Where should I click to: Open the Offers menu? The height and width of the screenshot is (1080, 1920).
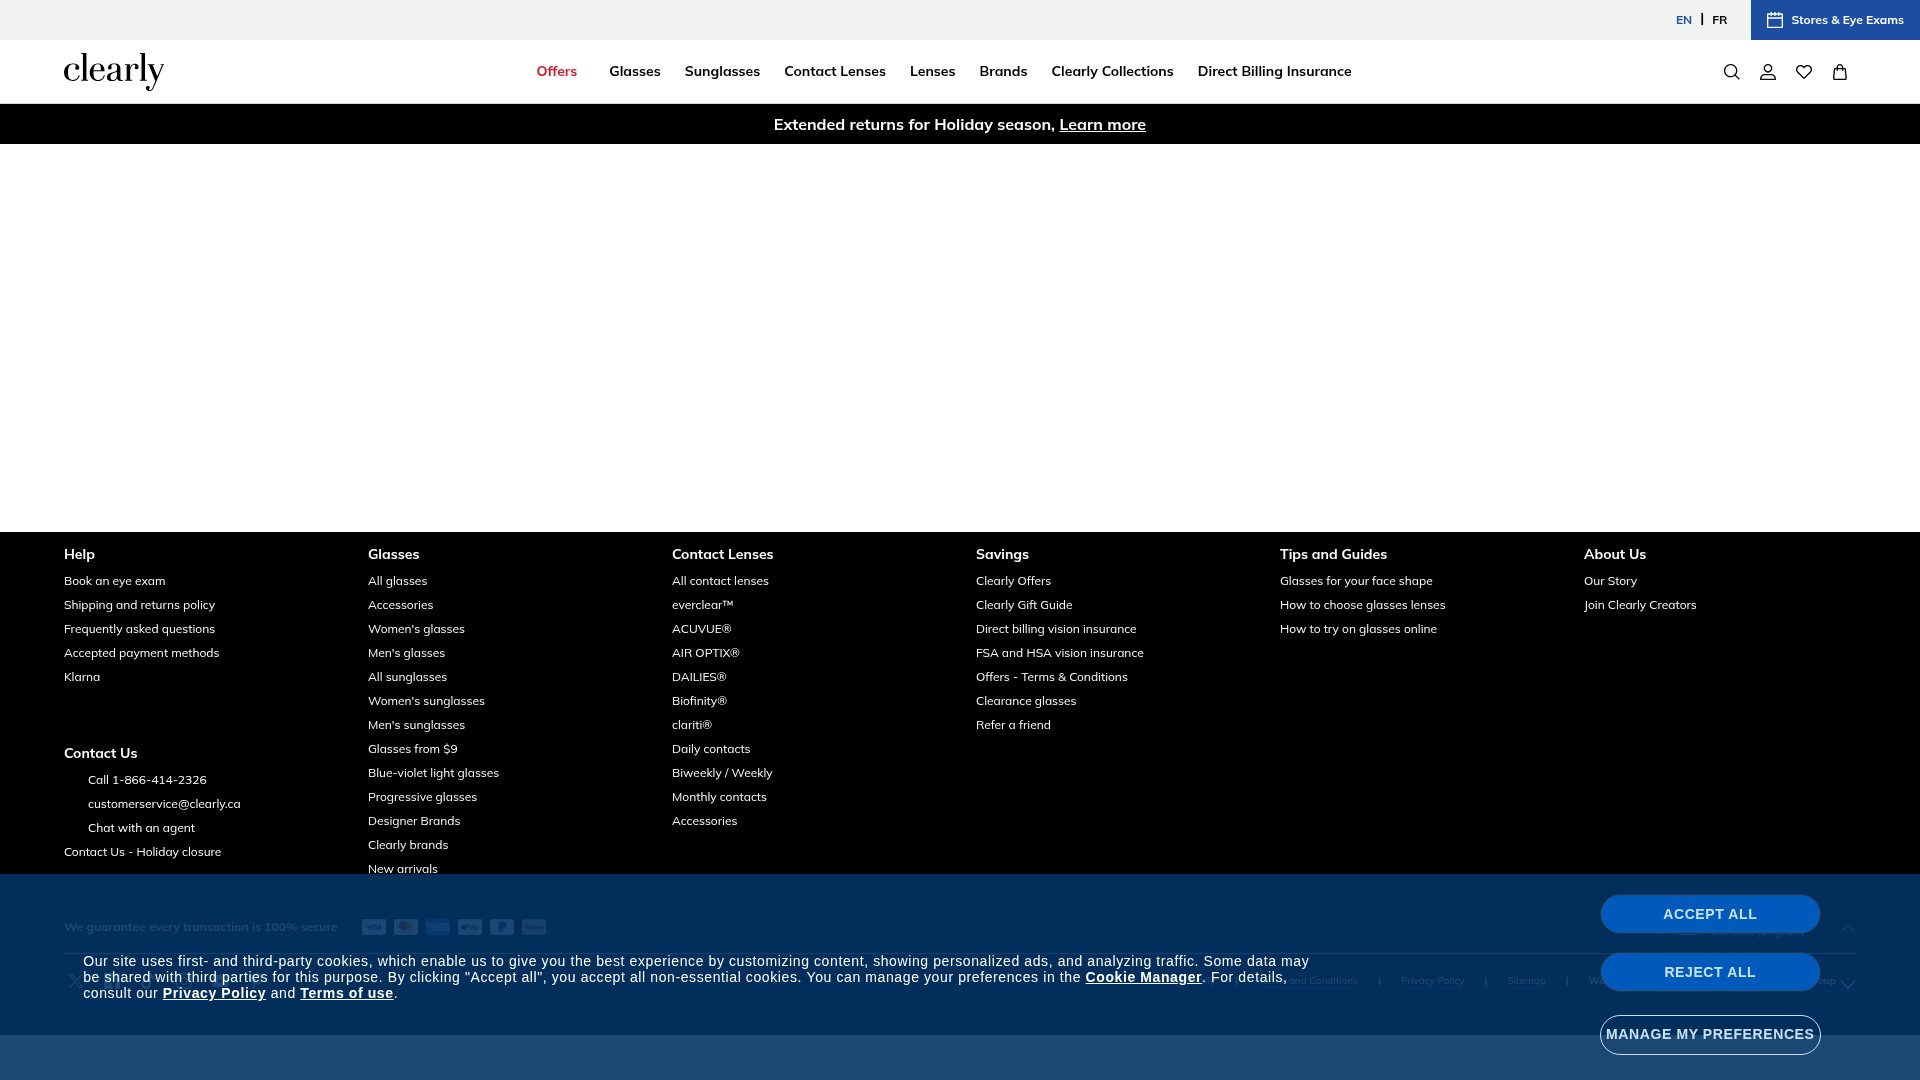557,71
